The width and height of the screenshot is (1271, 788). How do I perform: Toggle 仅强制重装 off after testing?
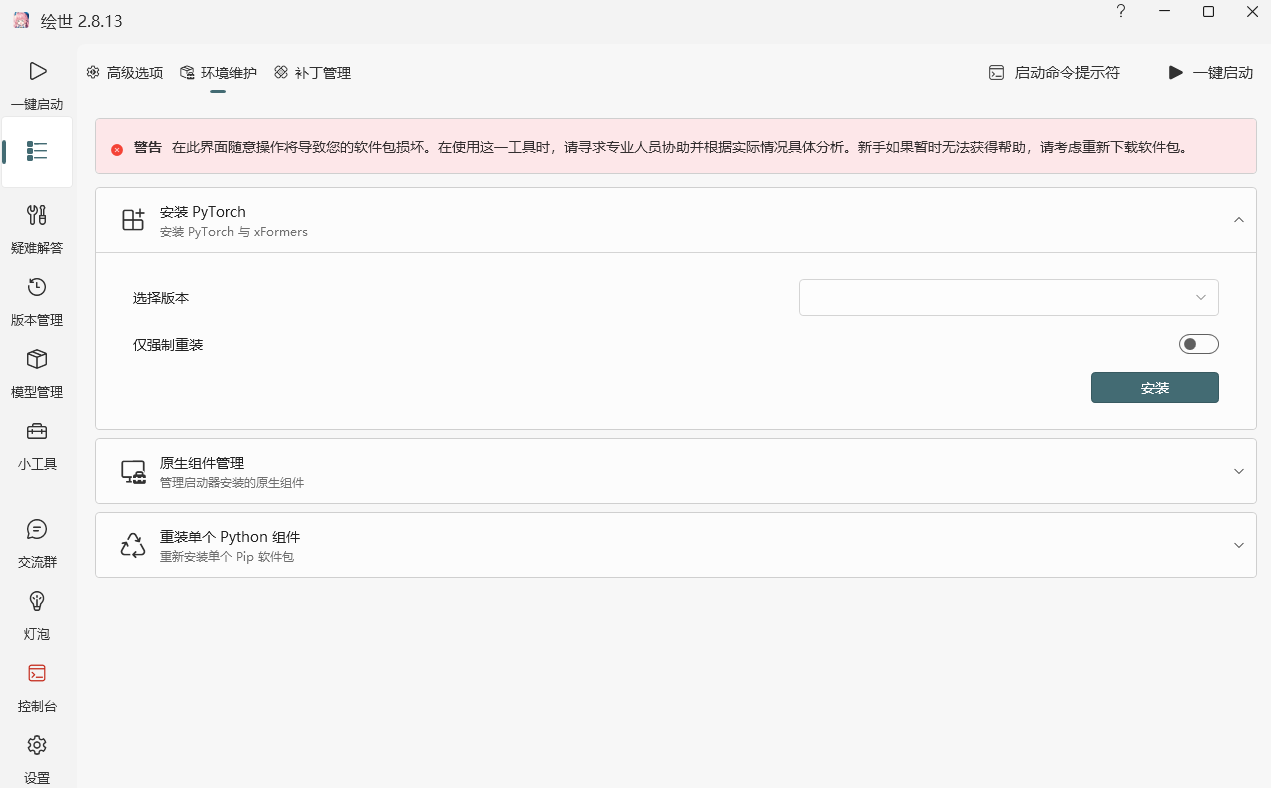(1198, 343)
